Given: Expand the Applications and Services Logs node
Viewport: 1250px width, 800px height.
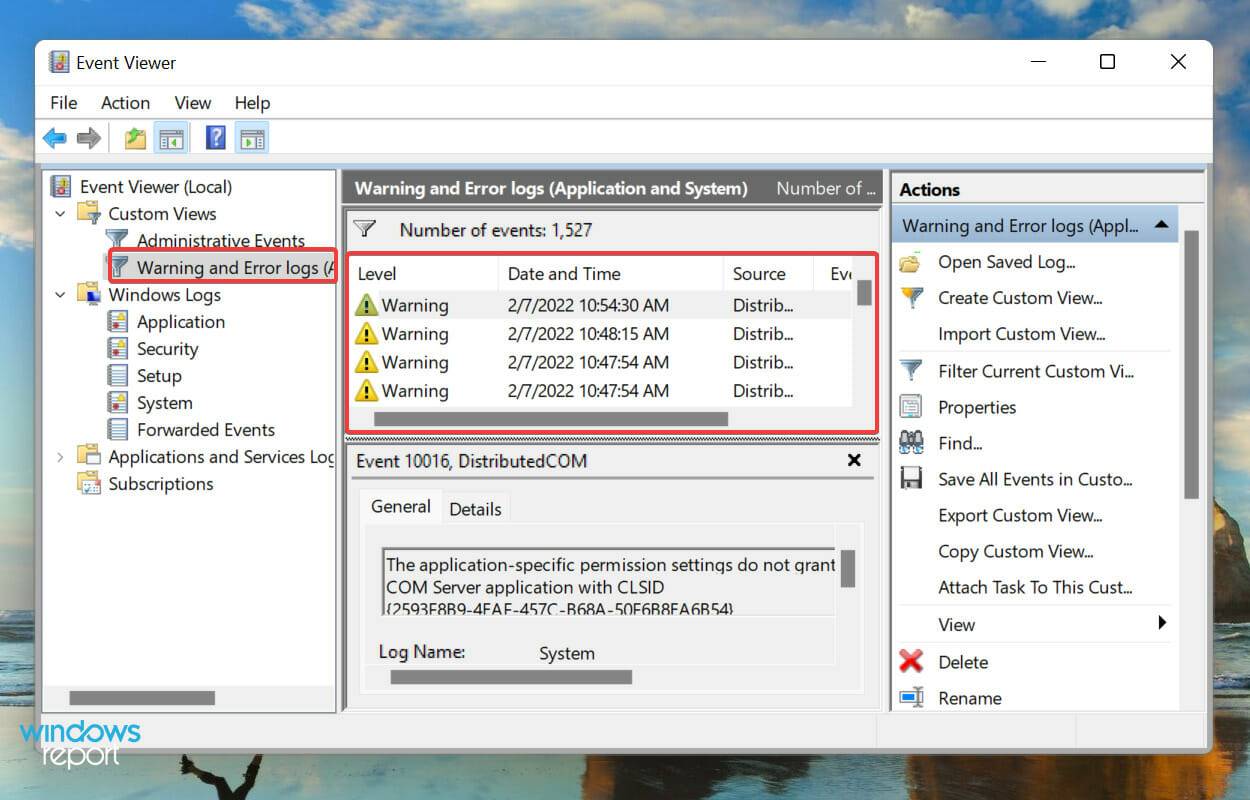Looking at the screenshot, I should click(60, 456).
